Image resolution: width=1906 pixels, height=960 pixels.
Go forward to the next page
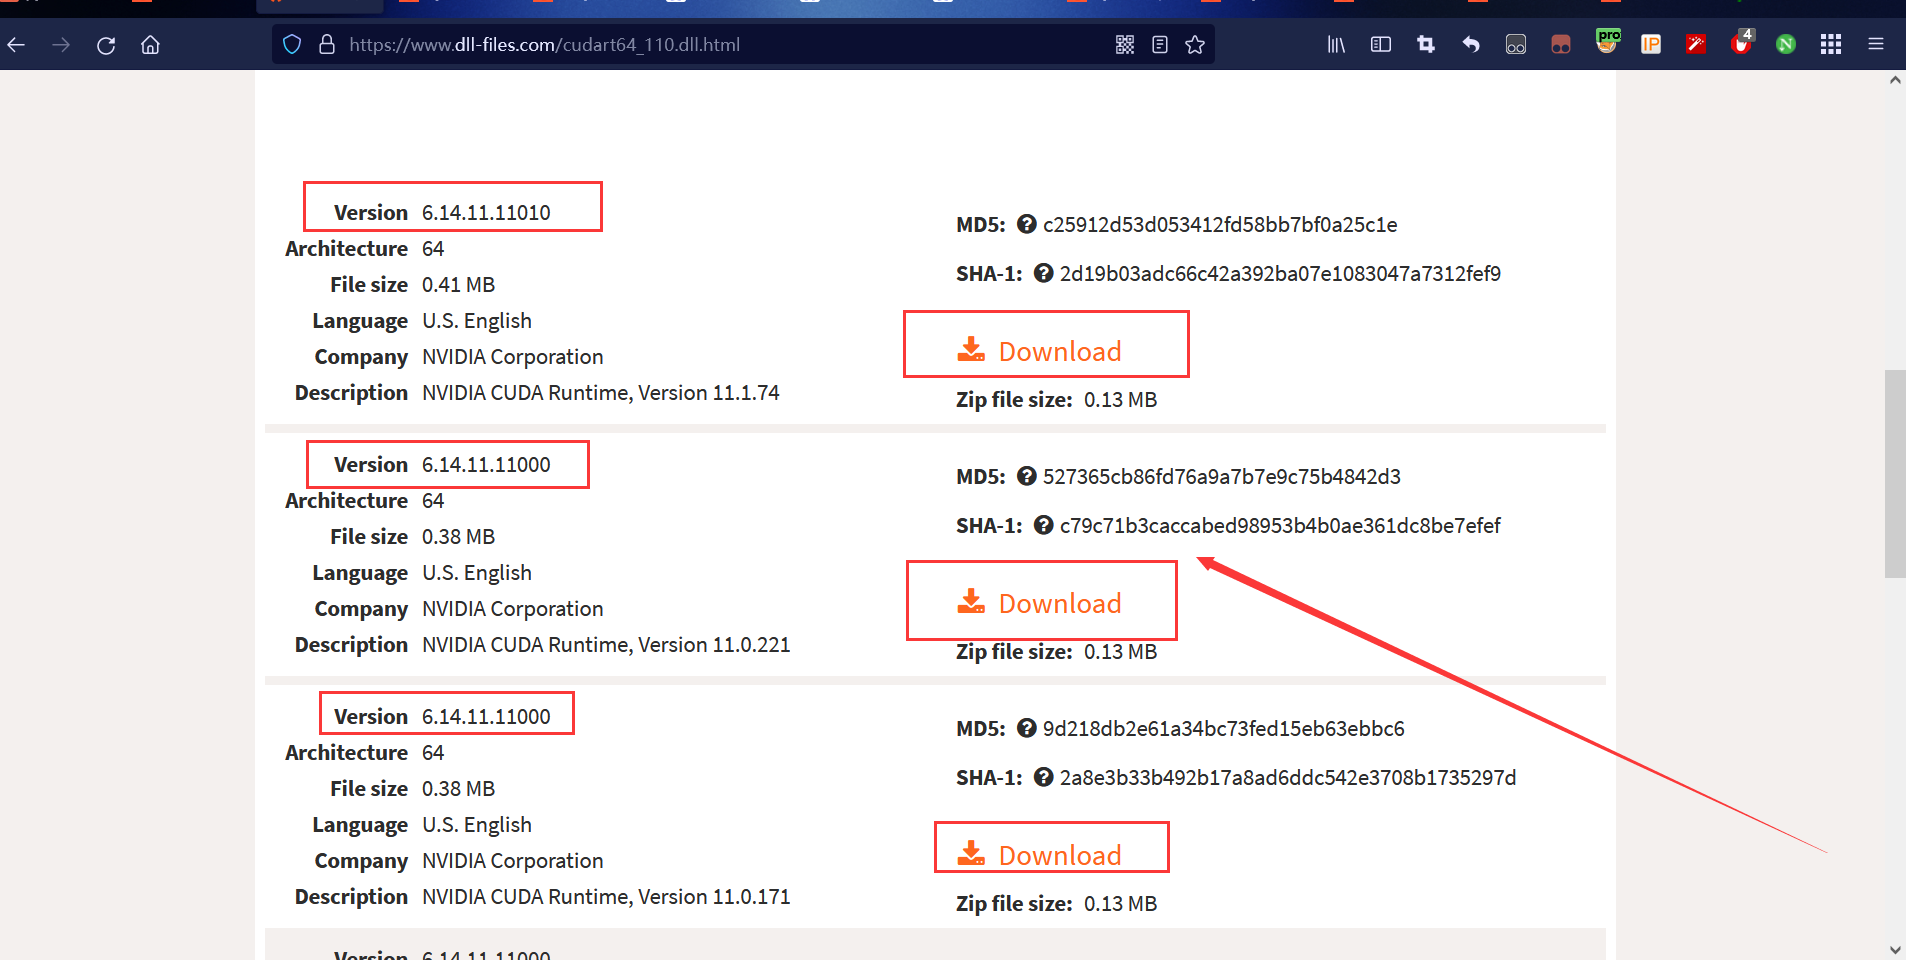pyautogui.click(x=61, y=45)
